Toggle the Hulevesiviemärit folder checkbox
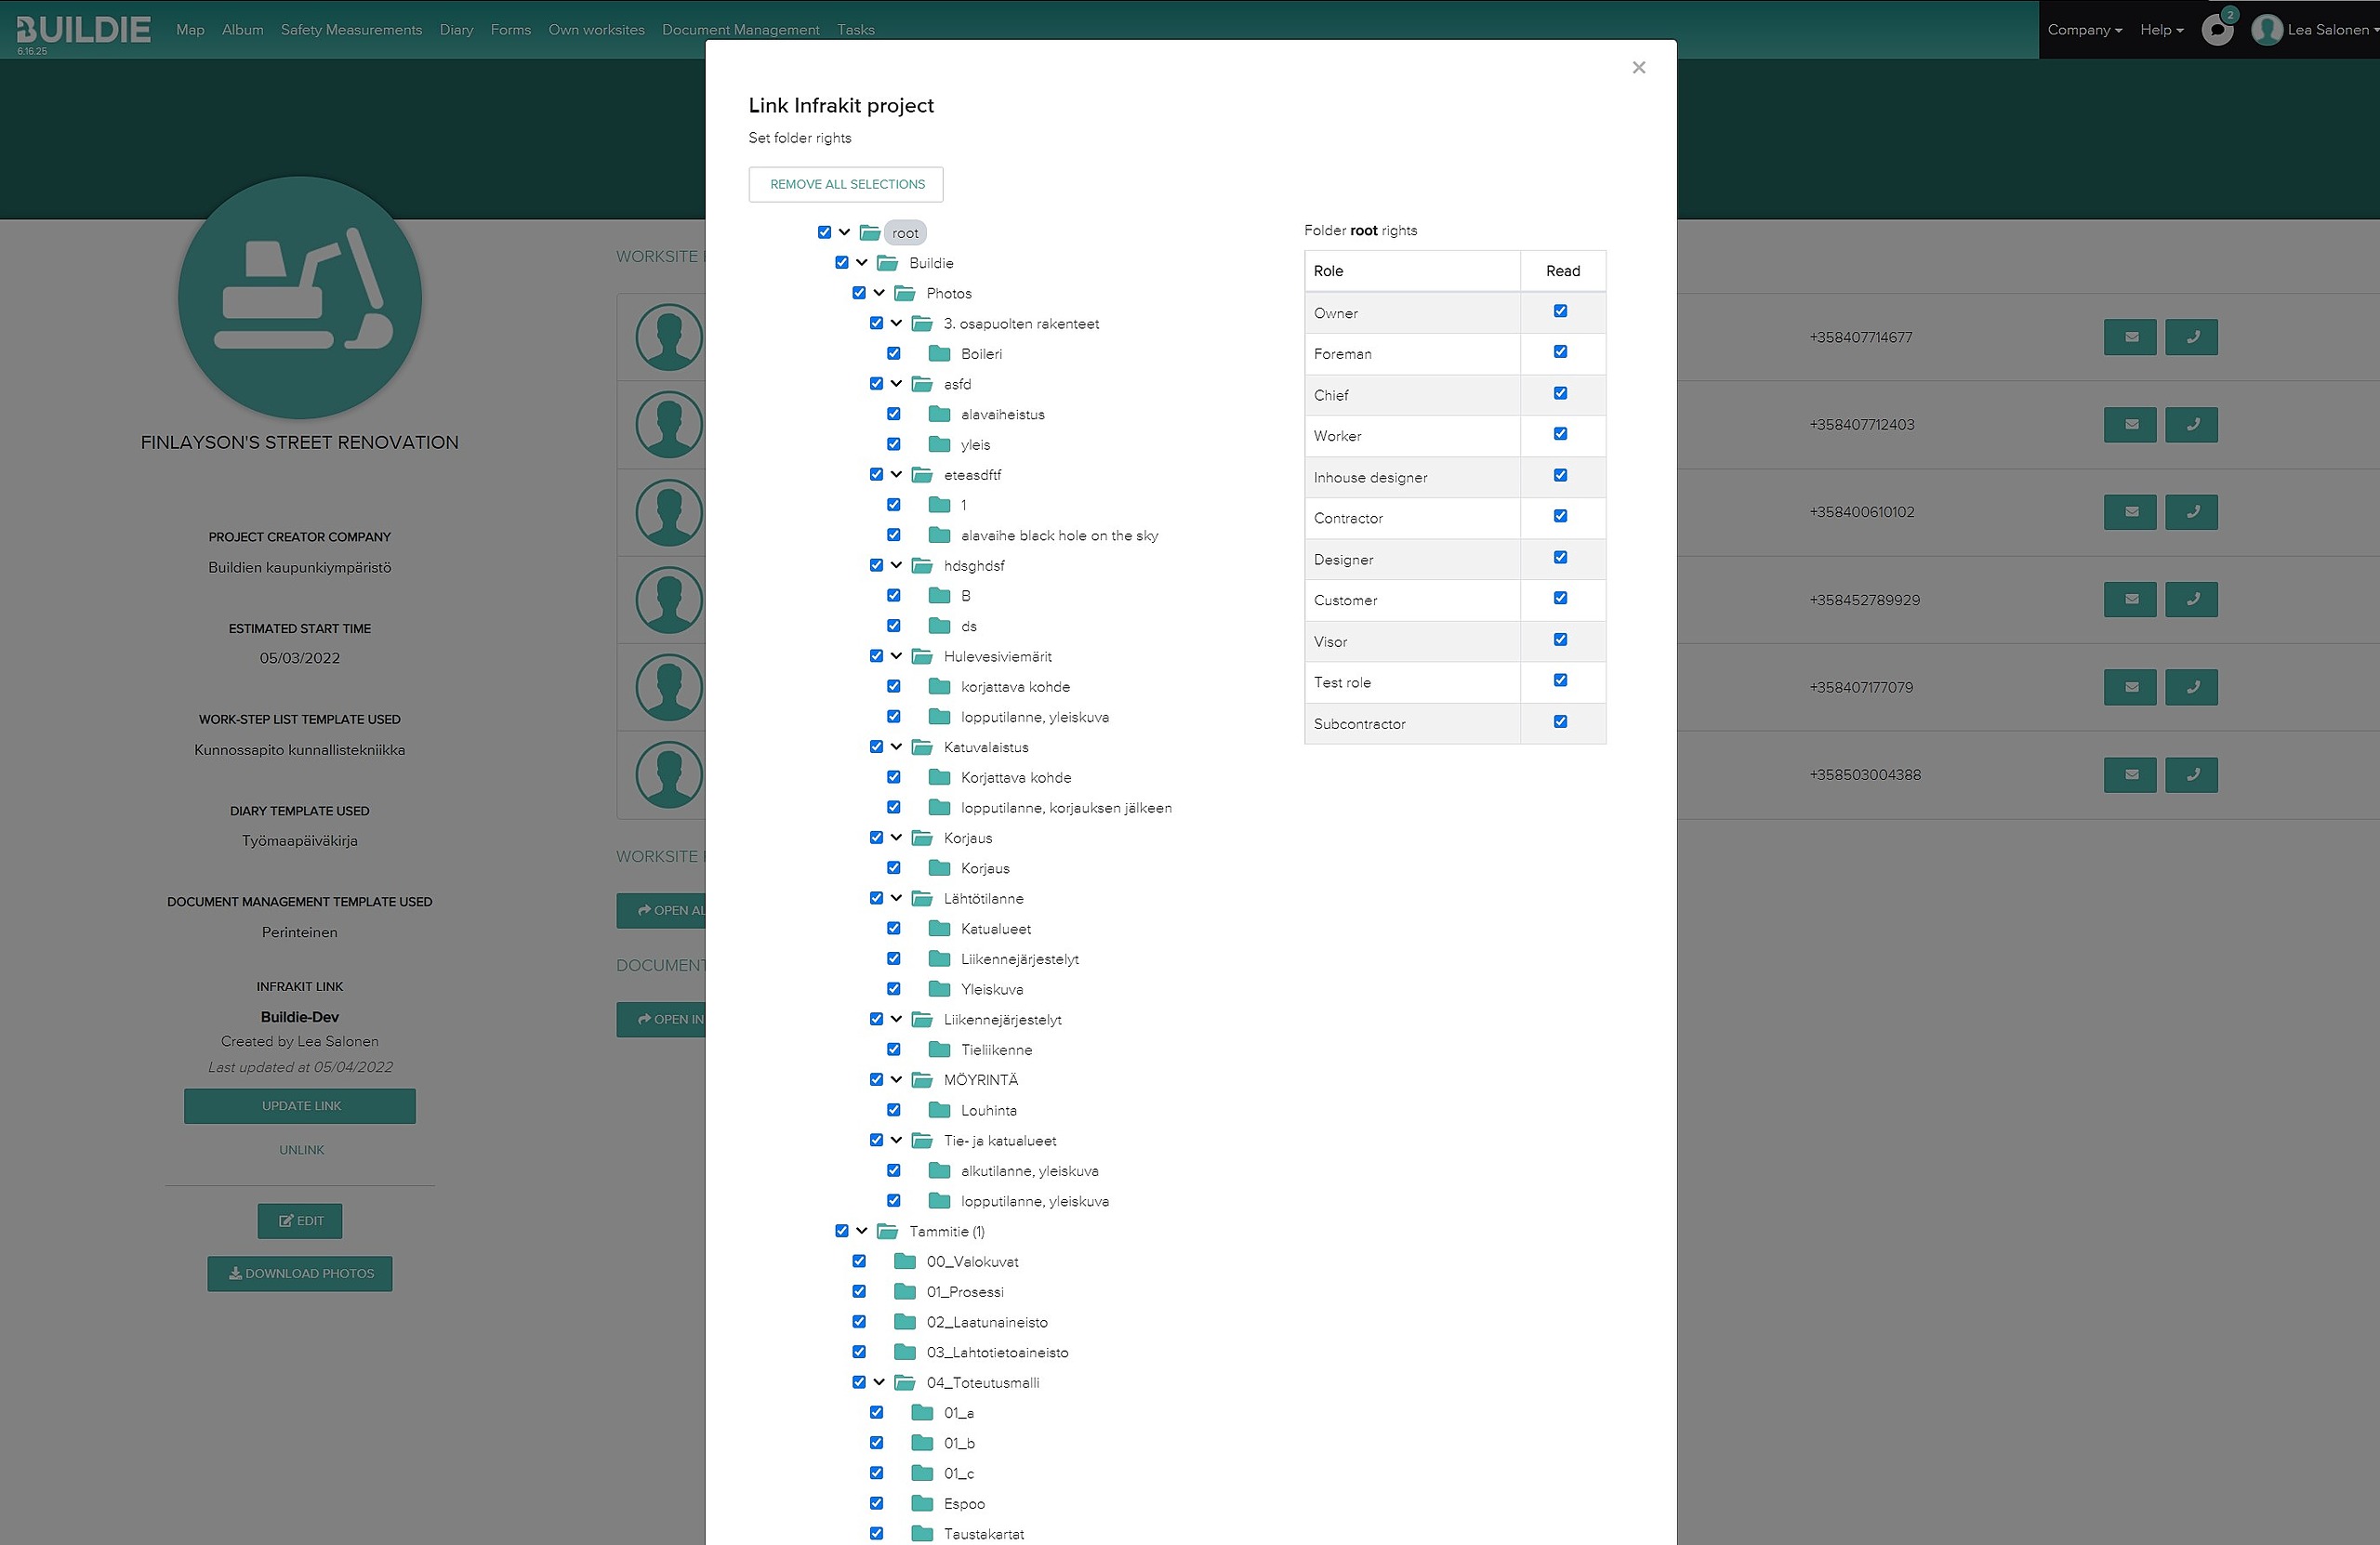 click(876, 657)
